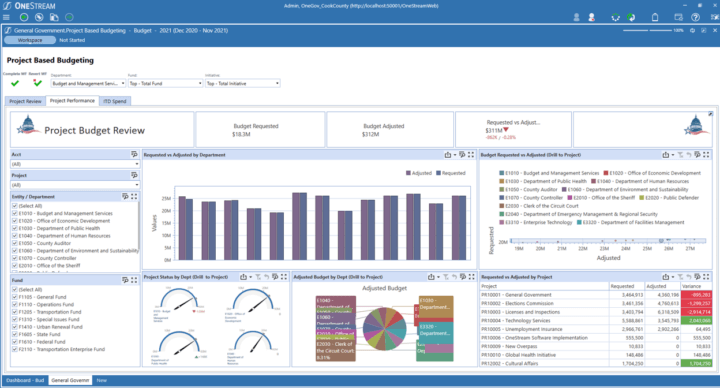Click the documents copy toolbar icon
The height and width of the screenshot is (388, 720).
point(54,17)
